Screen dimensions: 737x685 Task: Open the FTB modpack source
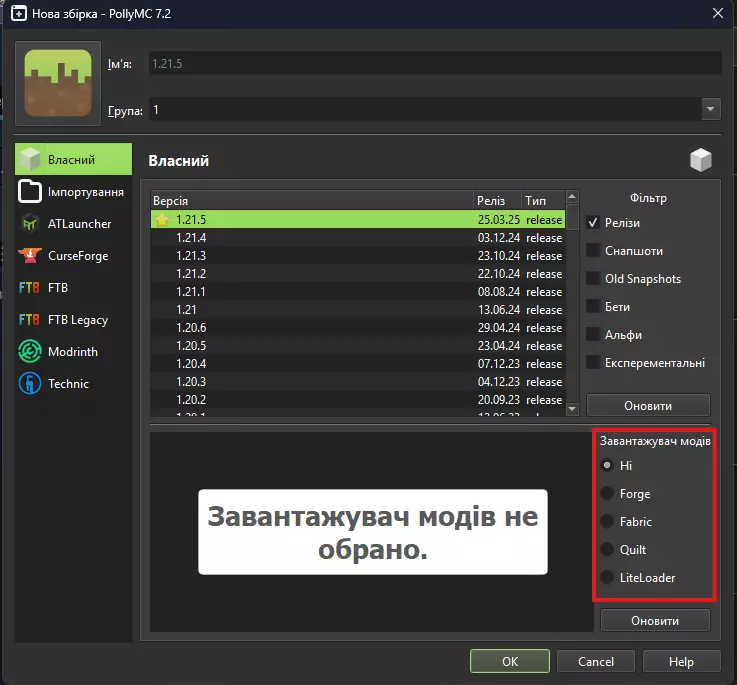(x=73, y=288)
